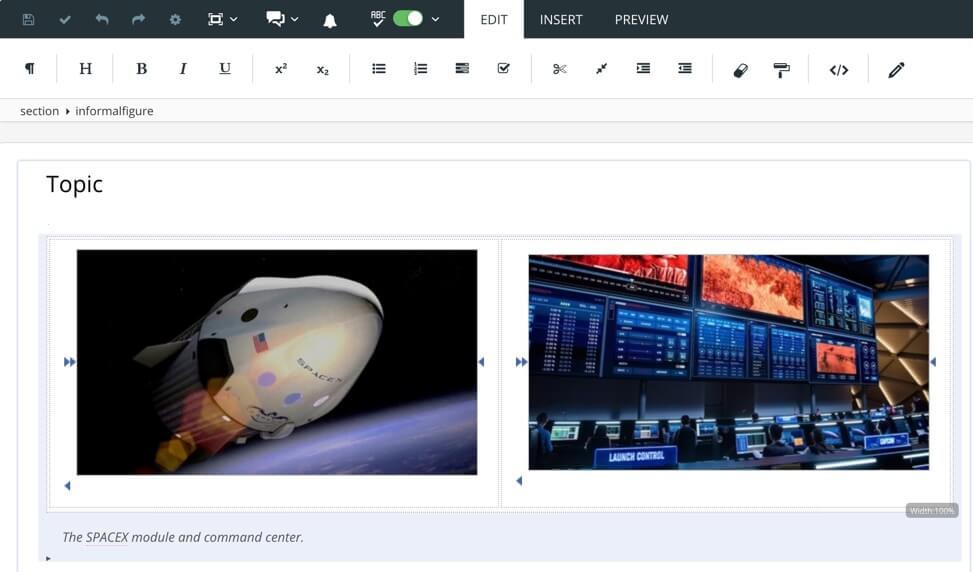Open the settings gear icon
Viewport: 973px width, 572px height.
coord(176,19)
